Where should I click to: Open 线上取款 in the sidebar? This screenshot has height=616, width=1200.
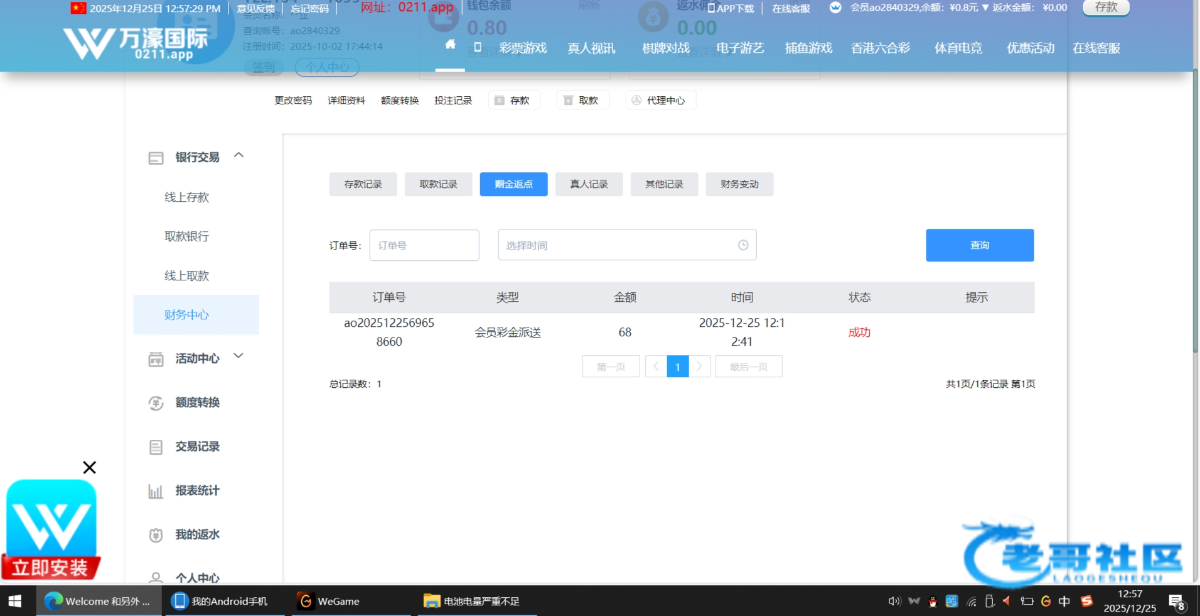[x=187, y=276]
